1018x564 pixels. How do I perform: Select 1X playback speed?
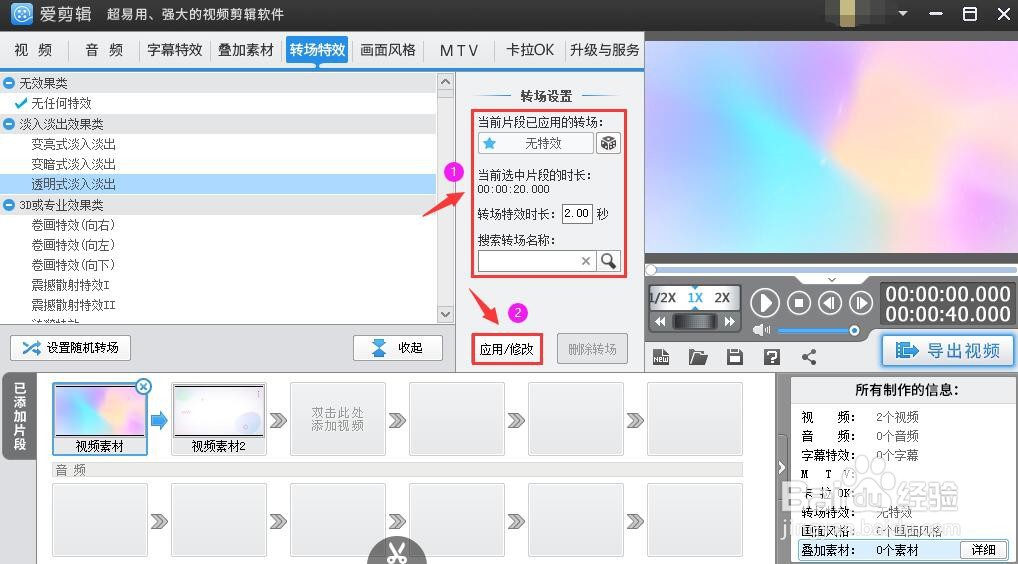(695, 298)
